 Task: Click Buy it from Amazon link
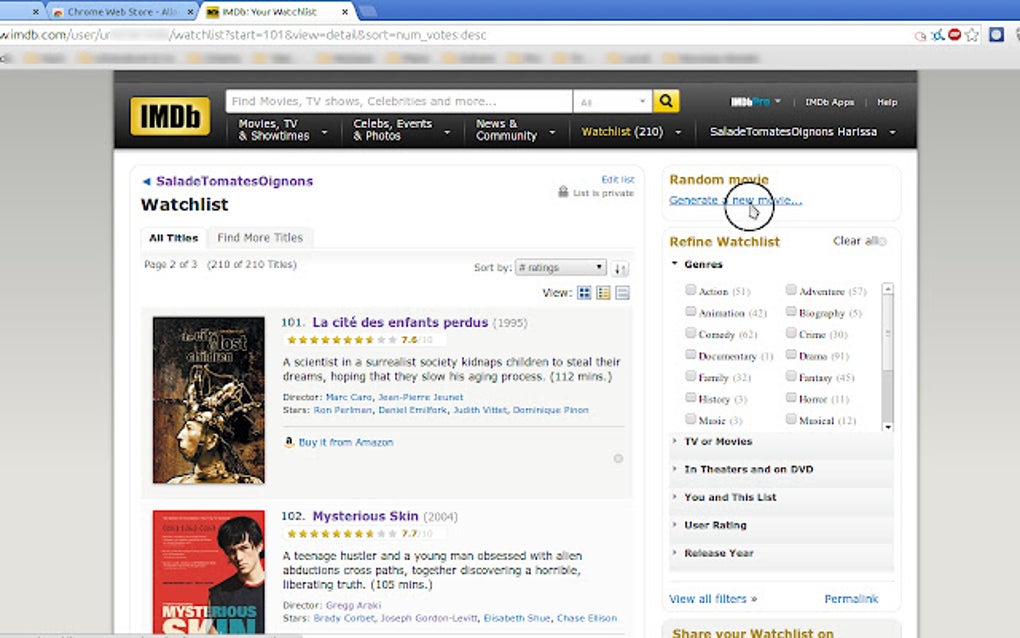[345, 442]
